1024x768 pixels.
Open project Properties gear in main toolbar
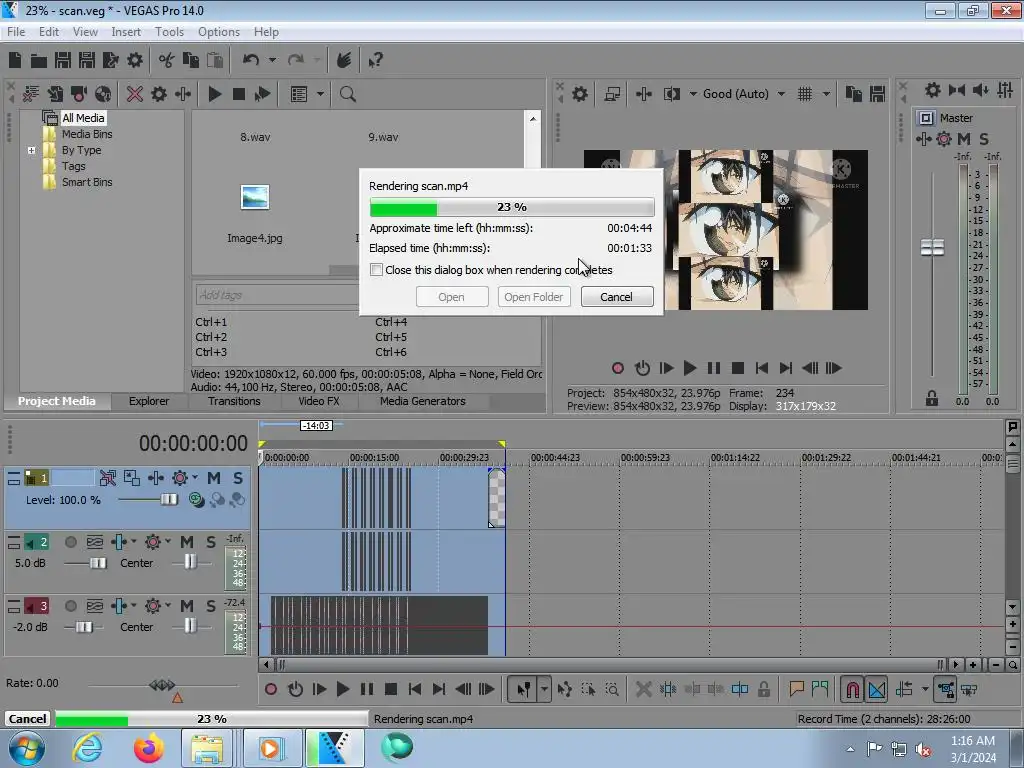click(135, 60)
